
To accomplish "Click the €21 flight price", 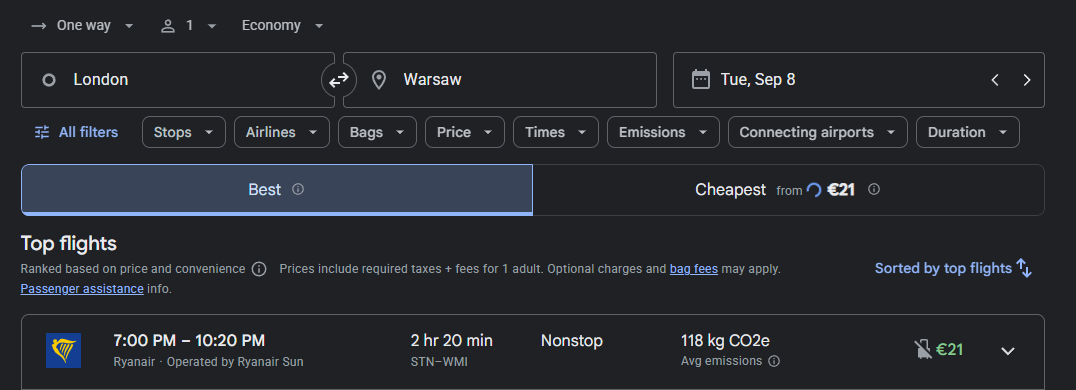I will 950,350.
